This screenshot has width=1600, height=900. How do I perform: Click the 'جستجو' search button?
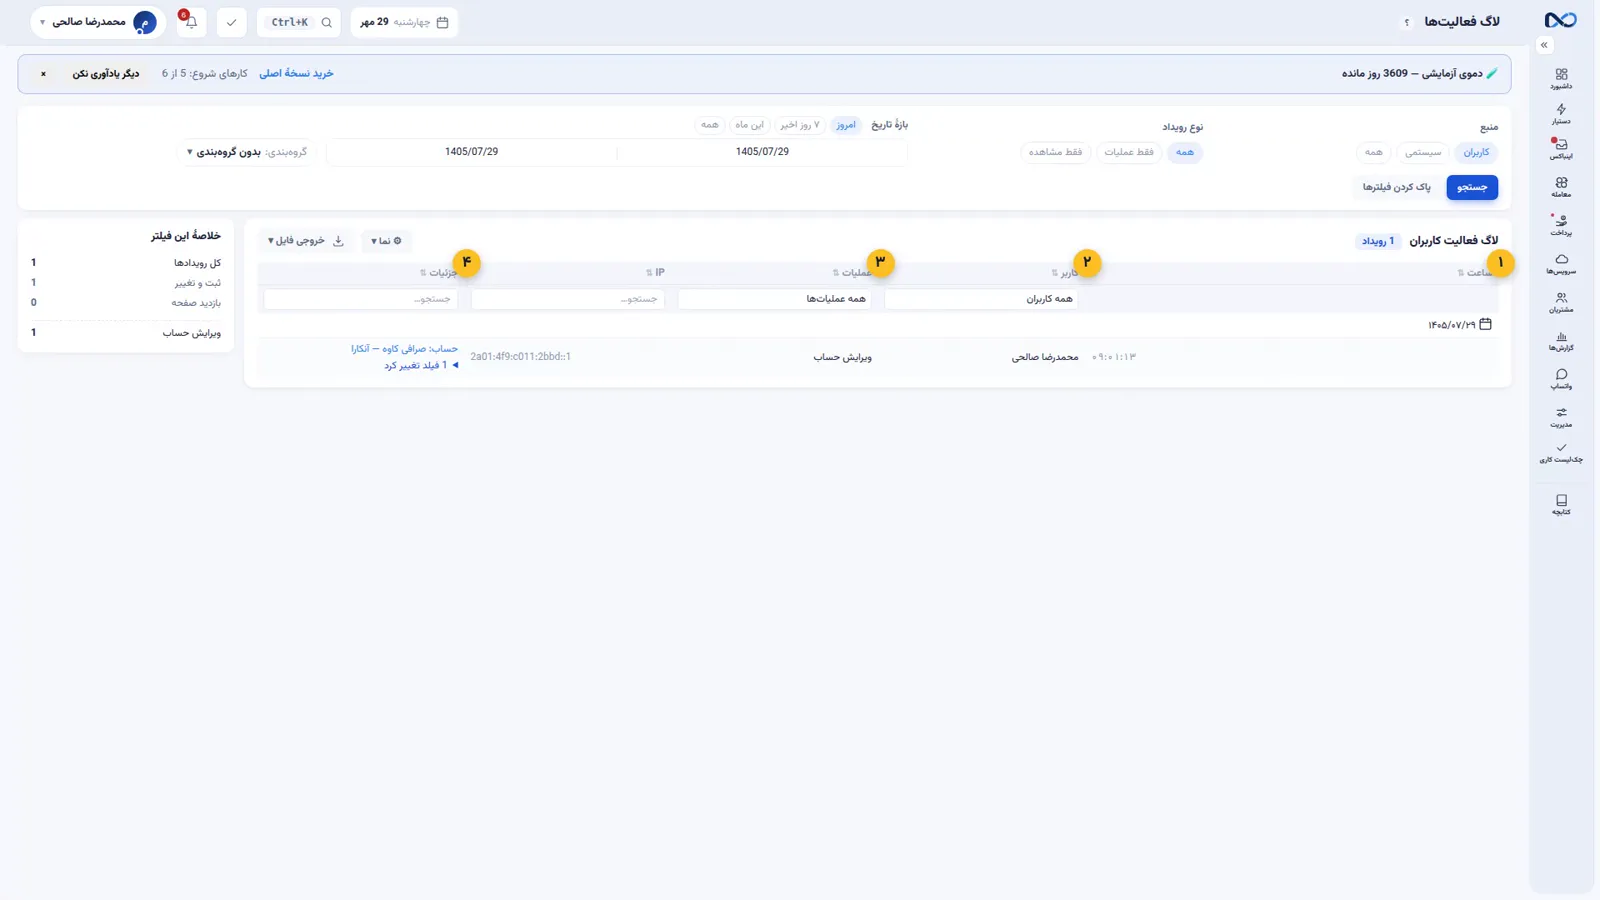pyautogui.click(x=1472, y=187)
